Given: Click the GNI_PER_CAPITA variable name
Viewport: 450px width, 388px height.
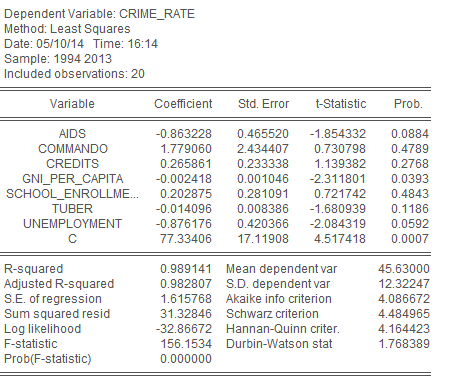Looking at the screenshot, I should 73,179.
